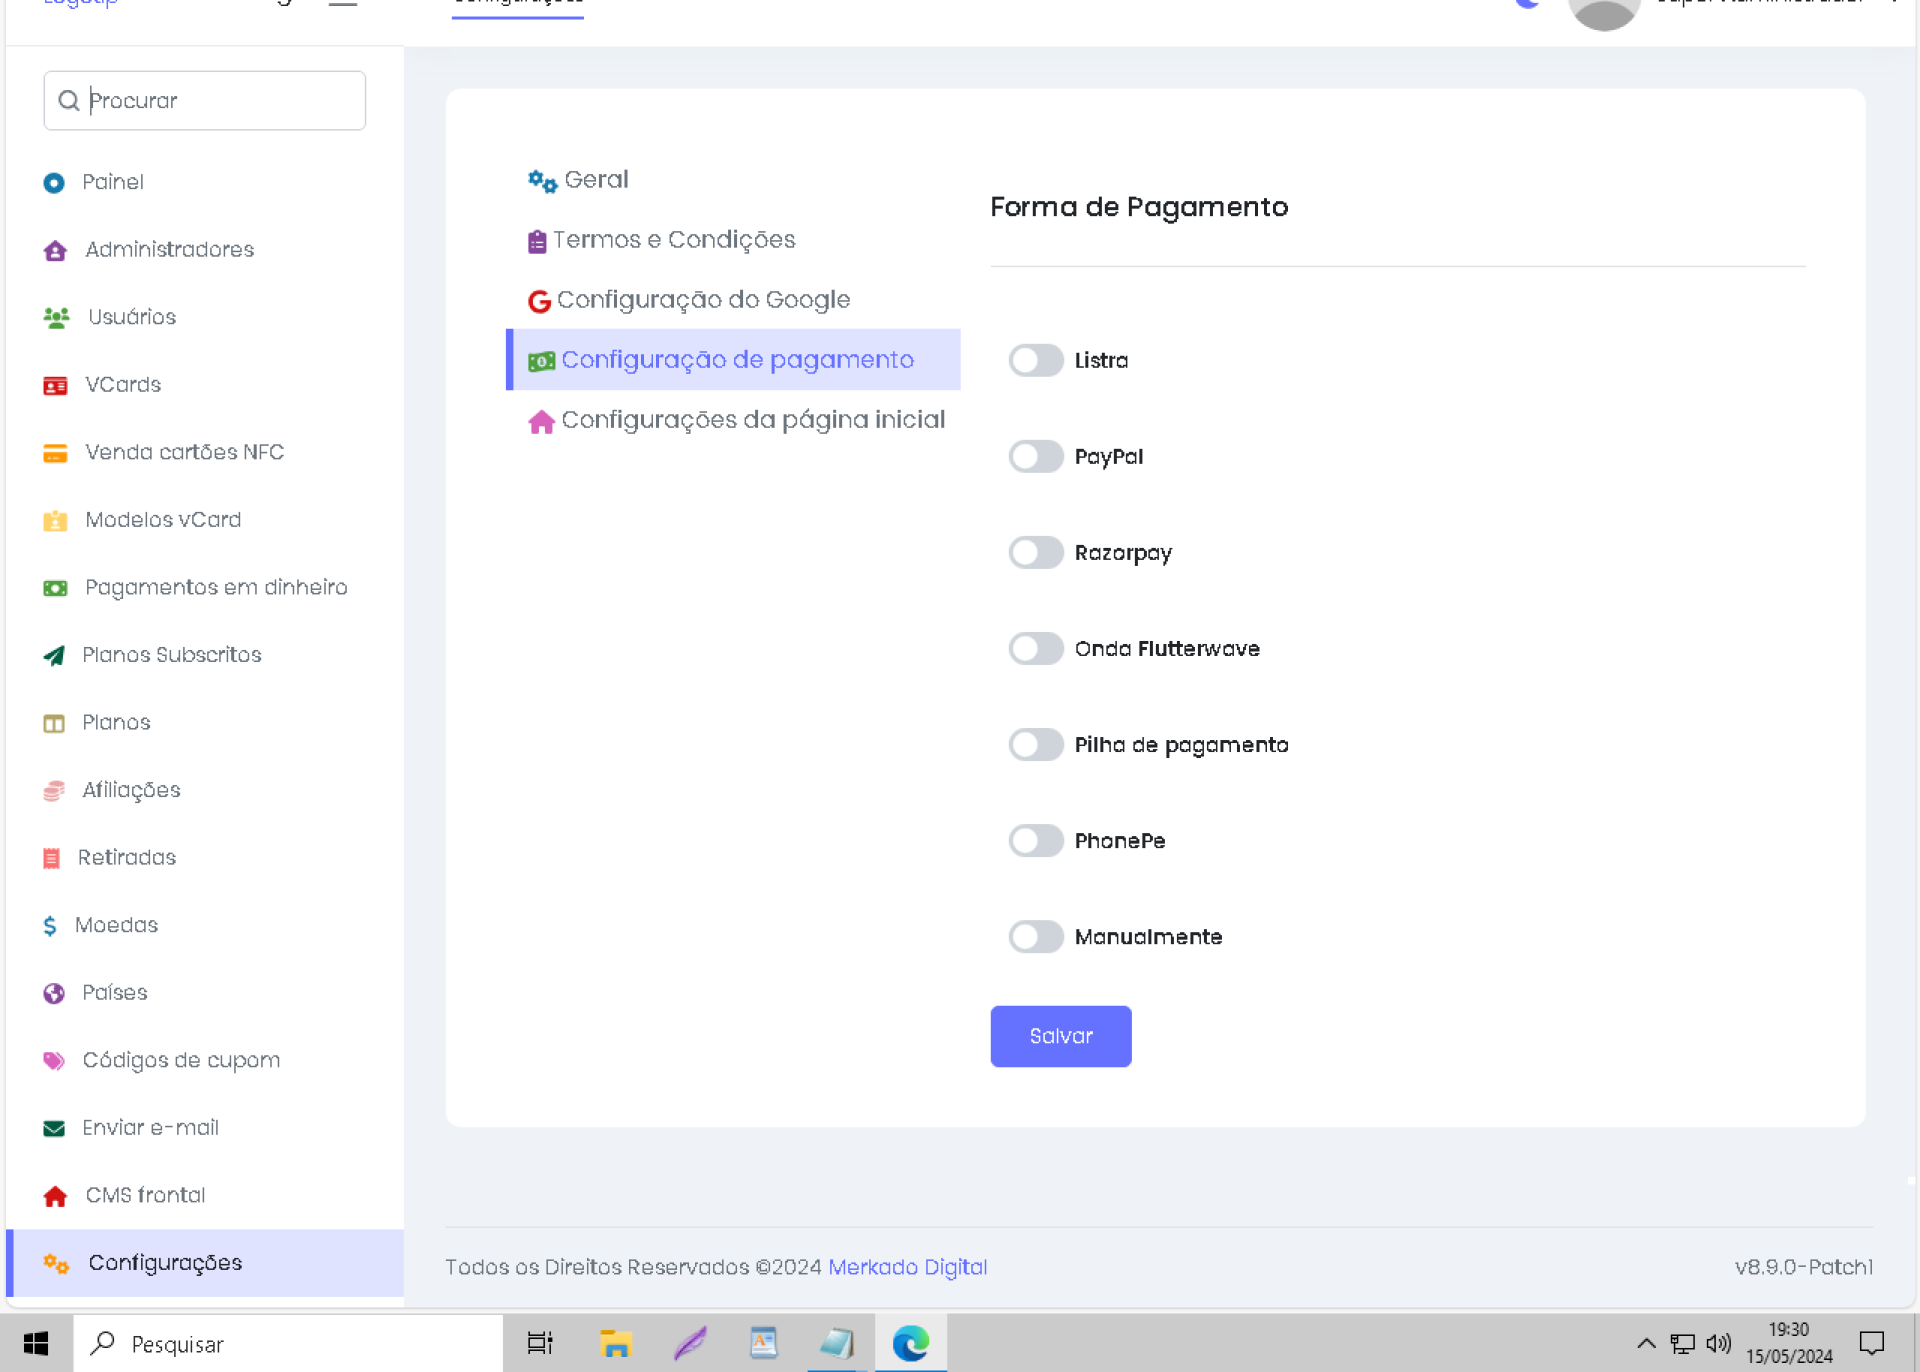
Task: Enable the PhonePe payment switch
Action: pos(1035,841)
